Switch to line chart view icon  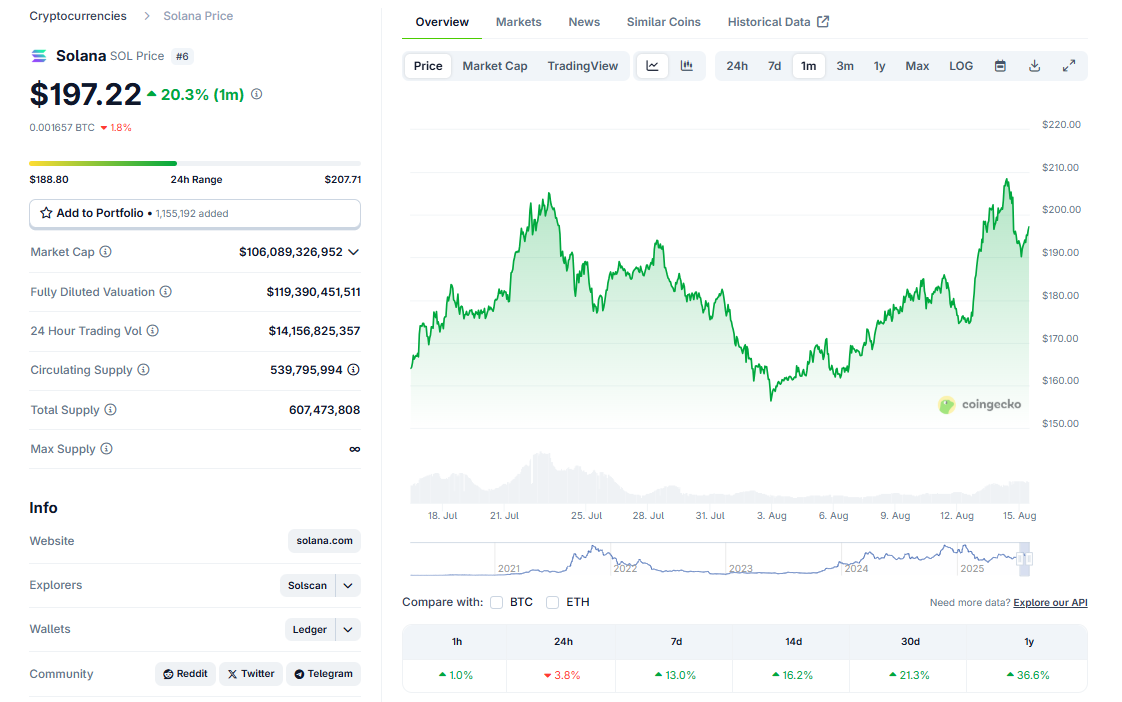coord(653,66)
